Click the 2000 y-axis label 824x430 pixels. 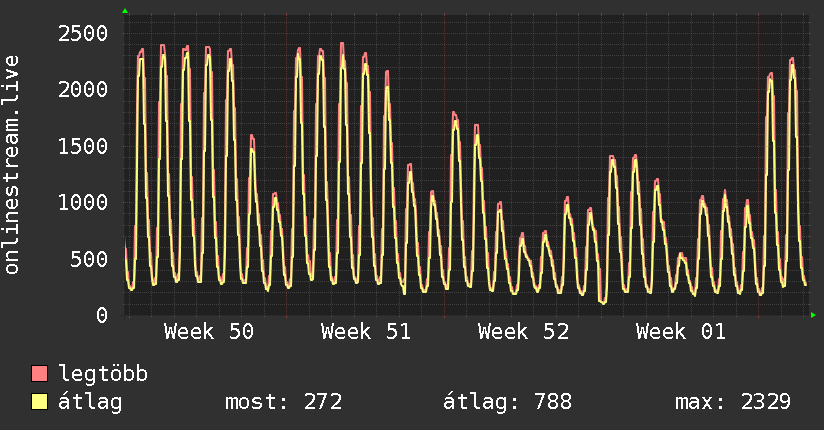(x=83, y=90)
